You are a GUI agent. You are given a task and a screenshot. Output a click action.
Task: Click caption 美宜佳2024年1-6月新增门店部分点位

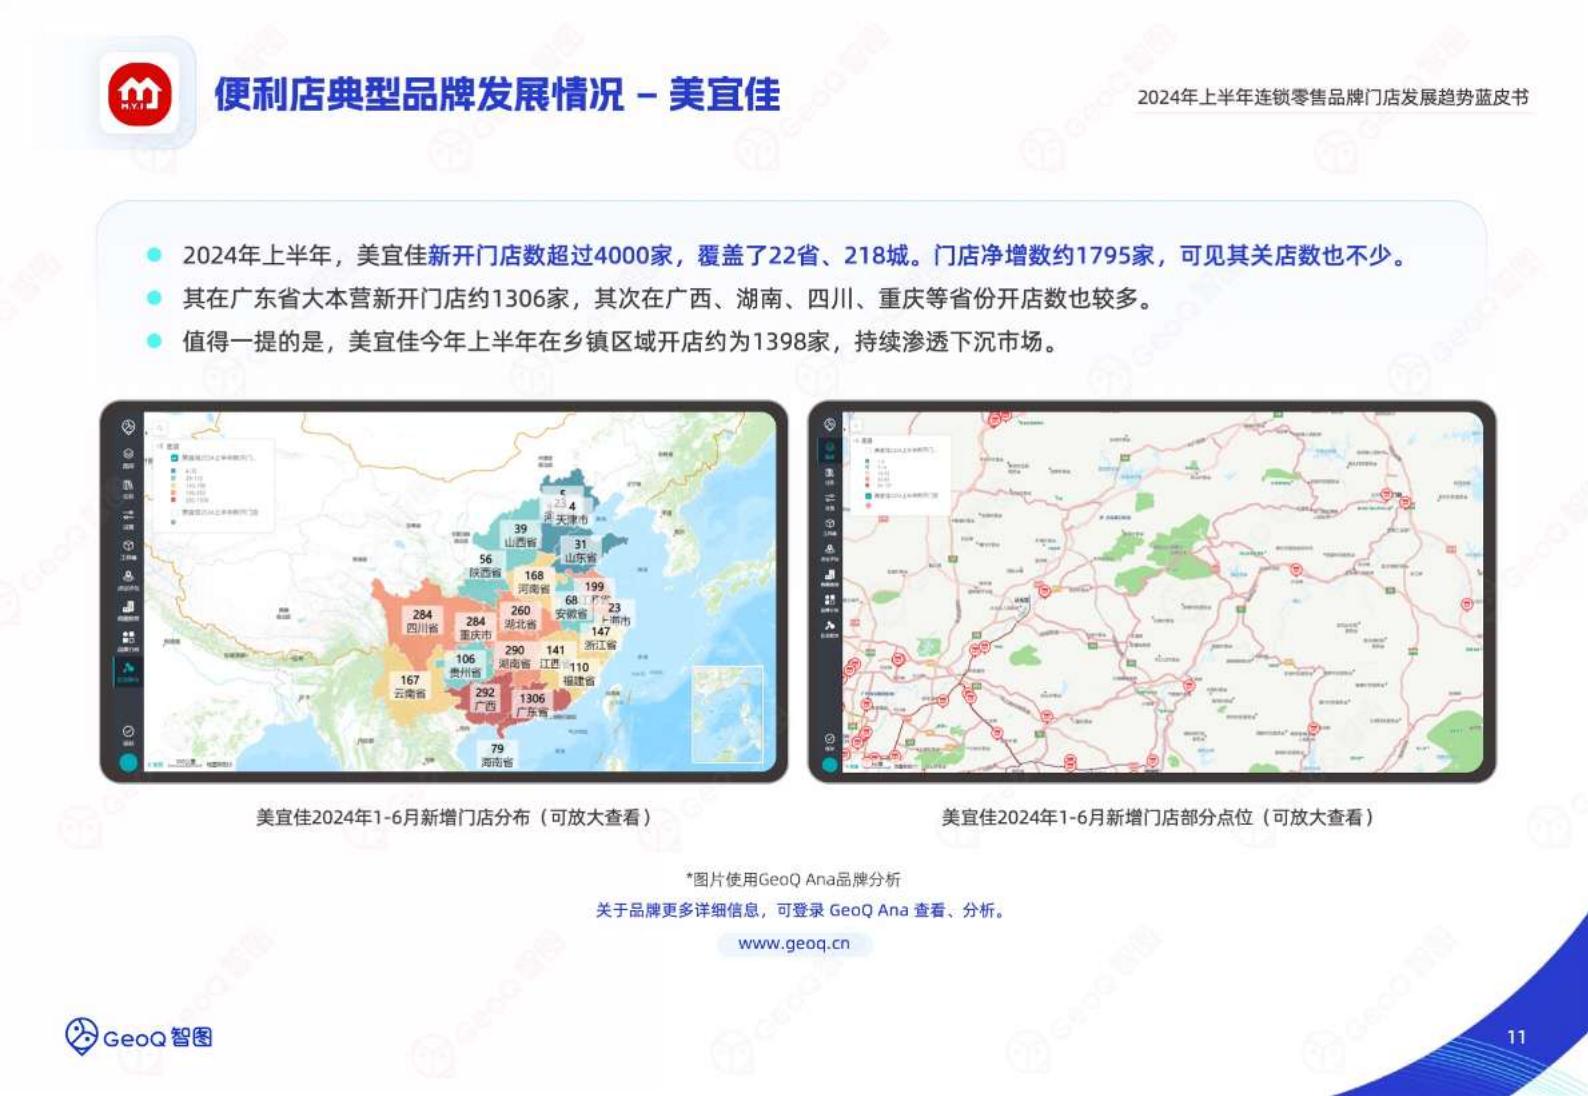point(1157,817)
